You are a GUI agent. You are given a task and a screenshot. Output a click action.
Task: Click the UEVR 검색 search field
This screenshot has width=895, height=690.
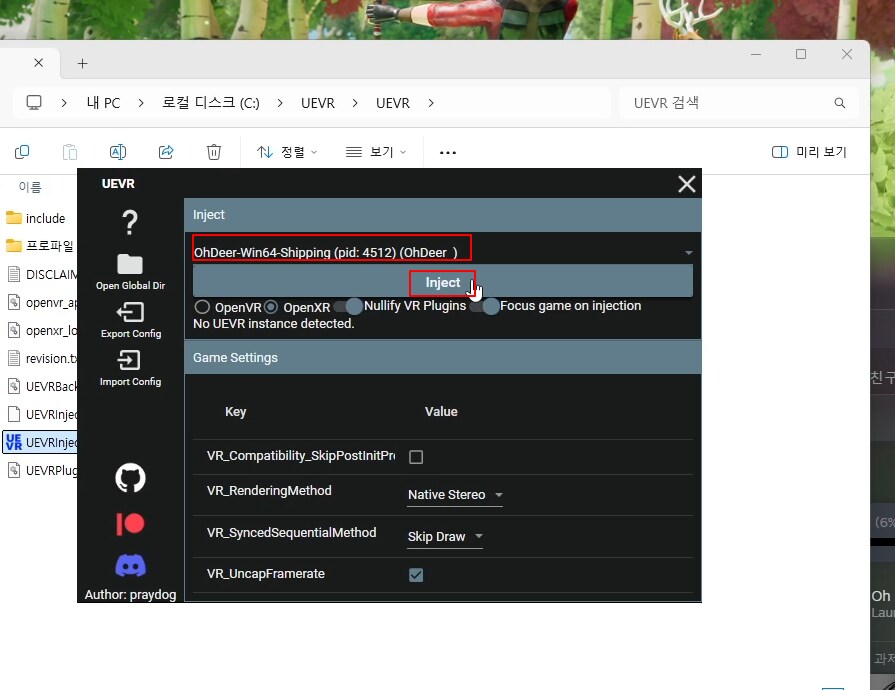point(730,103)
